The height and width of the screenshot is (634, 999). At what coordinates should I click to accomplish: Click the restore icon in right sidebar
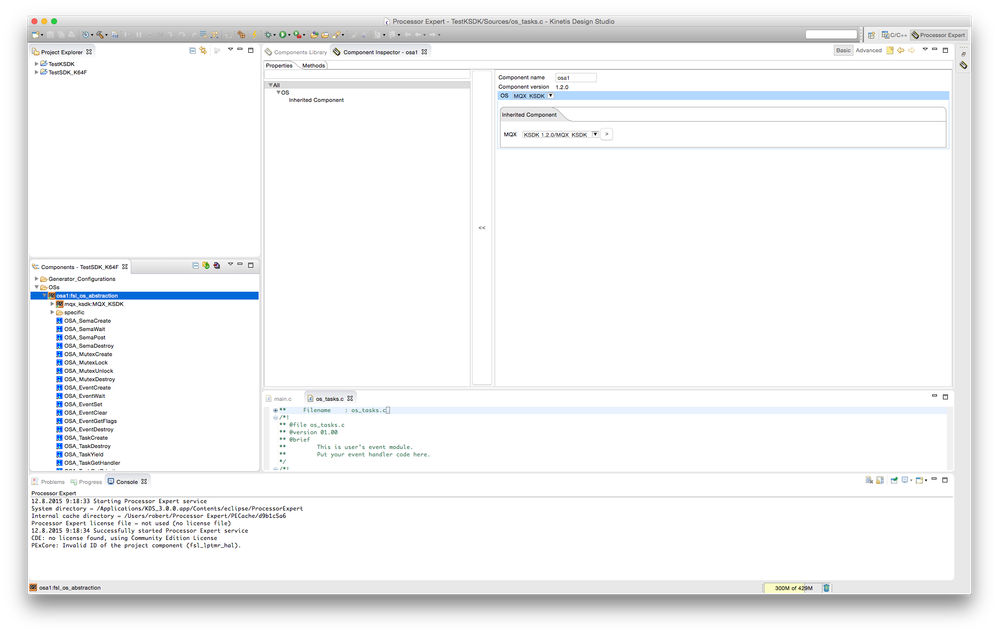coord(963,54)
